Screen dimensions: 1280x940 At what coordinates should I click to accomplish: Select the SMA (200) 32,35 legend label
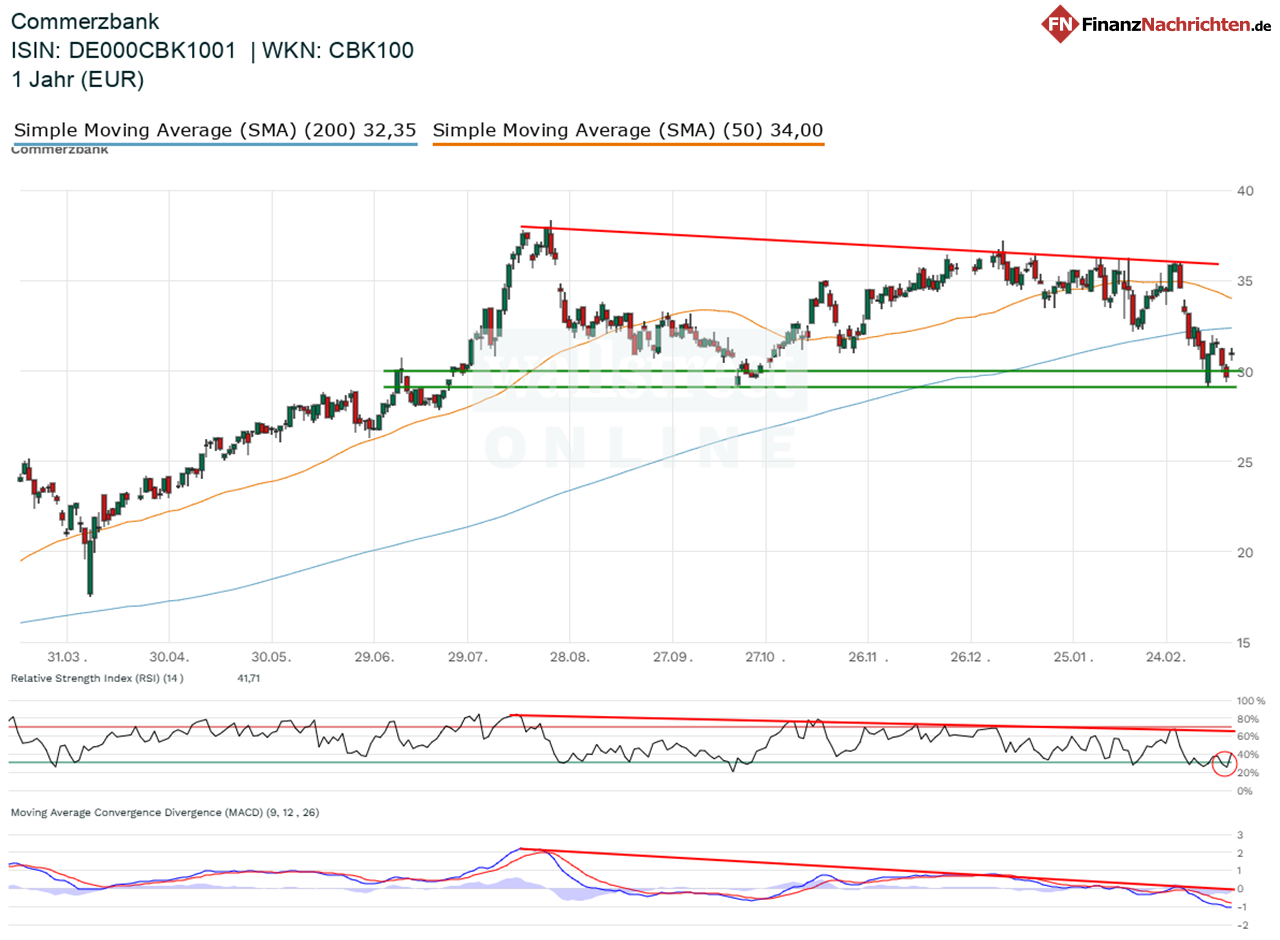(215, 130)
